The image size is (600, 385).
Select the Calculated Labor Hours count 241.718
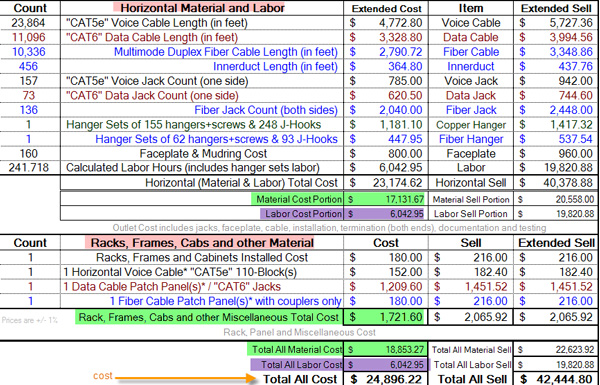point(28,168)
